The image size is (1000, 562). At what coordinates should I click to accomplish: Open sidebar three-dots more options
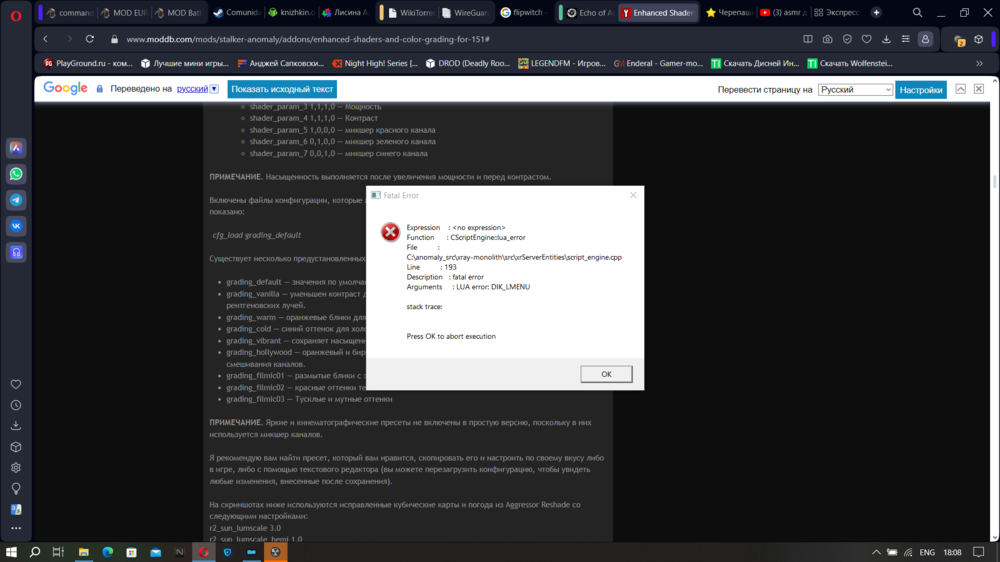tap(16, 528)
